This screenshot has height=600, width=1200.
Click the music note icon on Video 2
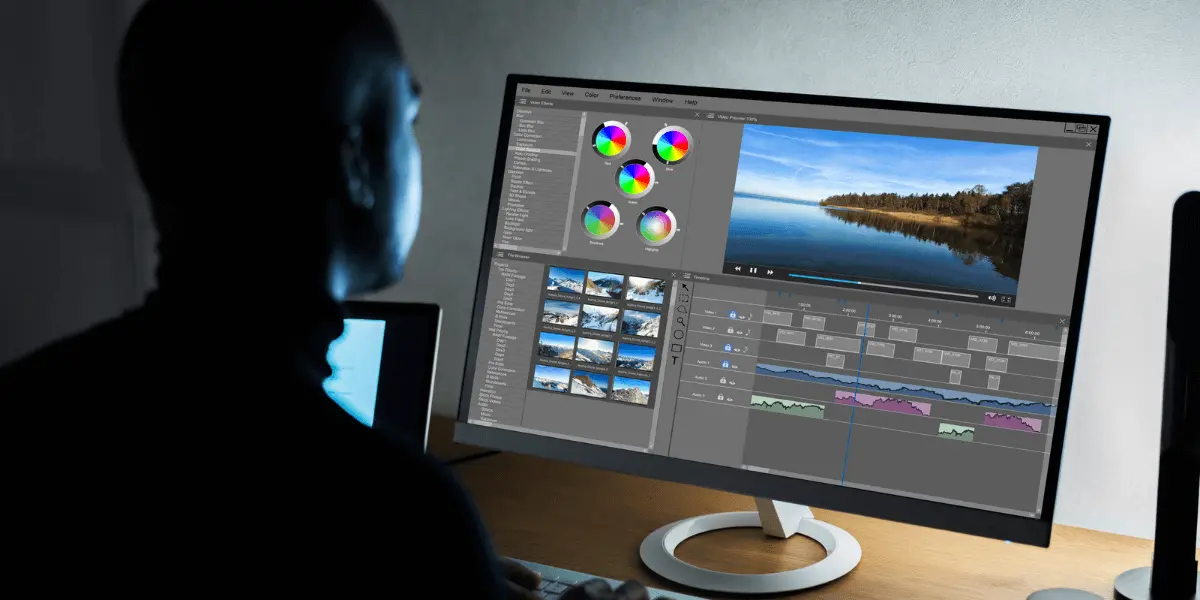coord(747,332)
